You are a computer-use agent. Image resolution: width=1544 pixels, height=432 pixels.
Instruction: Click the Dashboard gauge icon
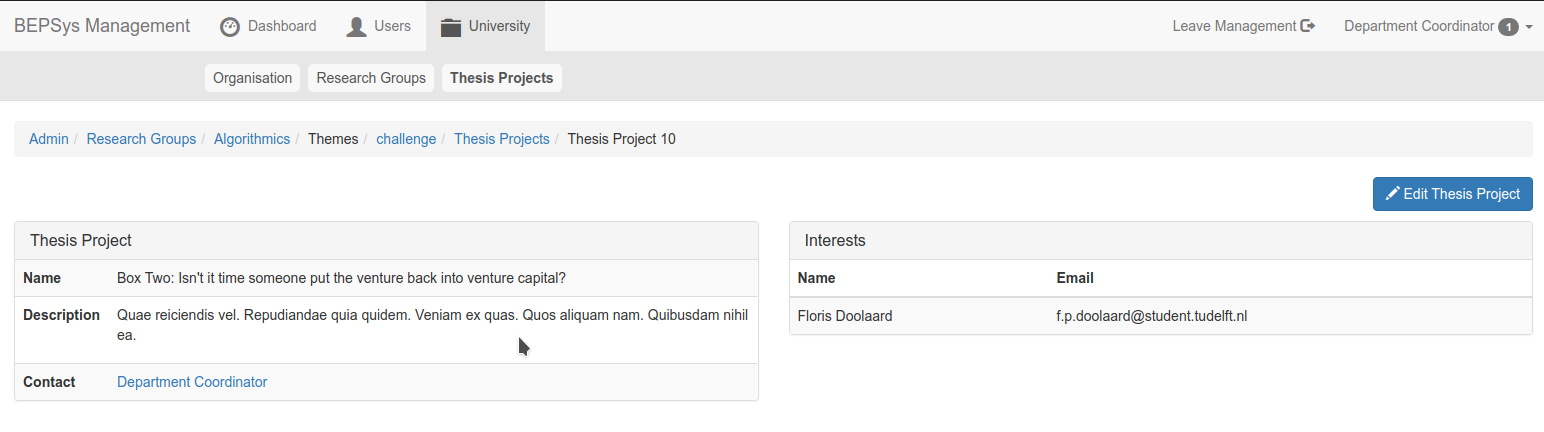230,27
